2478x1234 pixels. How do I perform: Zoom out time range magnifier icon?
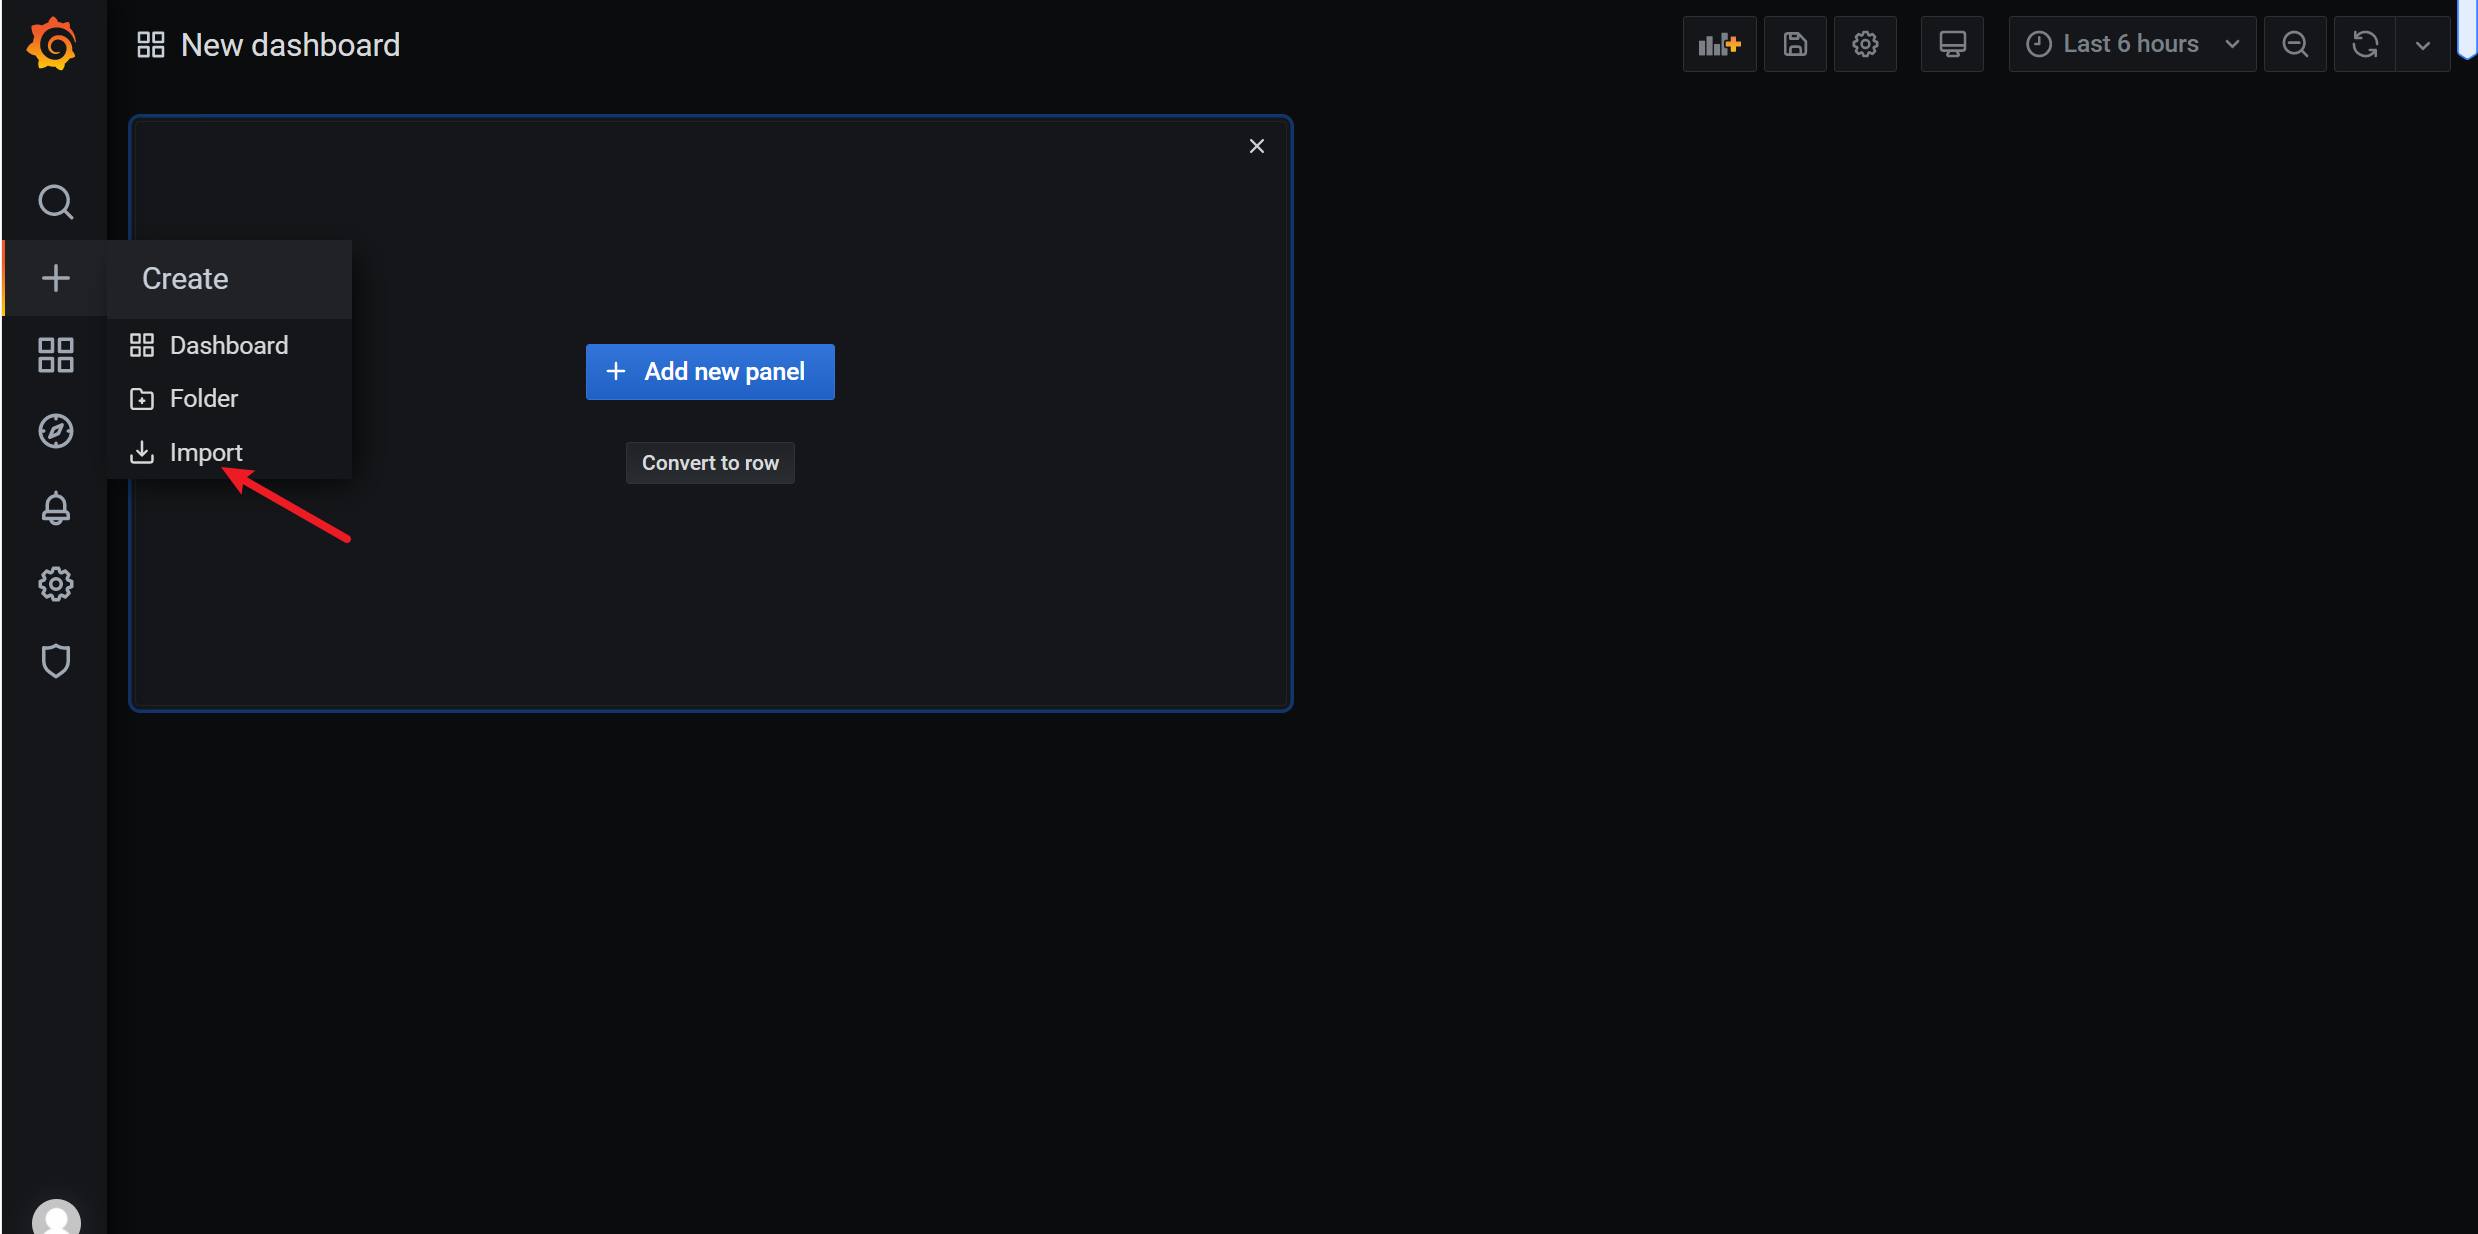pyautogui.click(x=2295, y=44)
